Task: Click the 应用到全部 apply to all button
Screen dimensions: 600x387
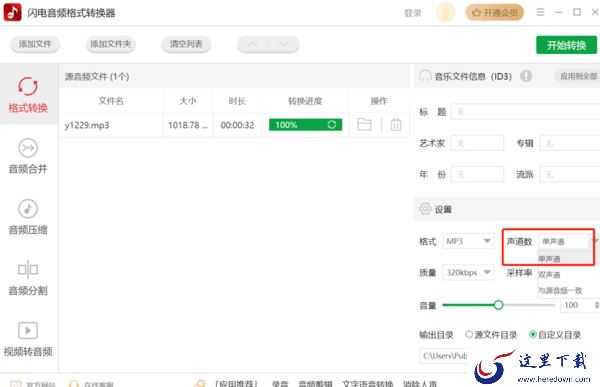Action: tap(578, 76)
